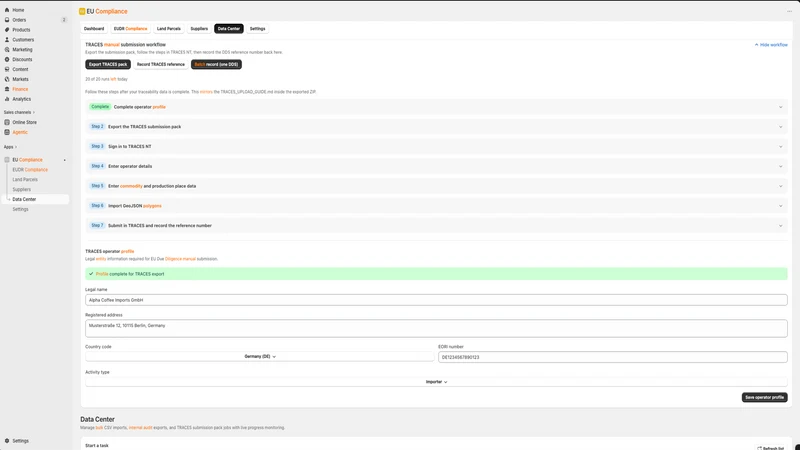
Task: Expand Step 4 Enter operator details
Action: click(x=436, y=166)
